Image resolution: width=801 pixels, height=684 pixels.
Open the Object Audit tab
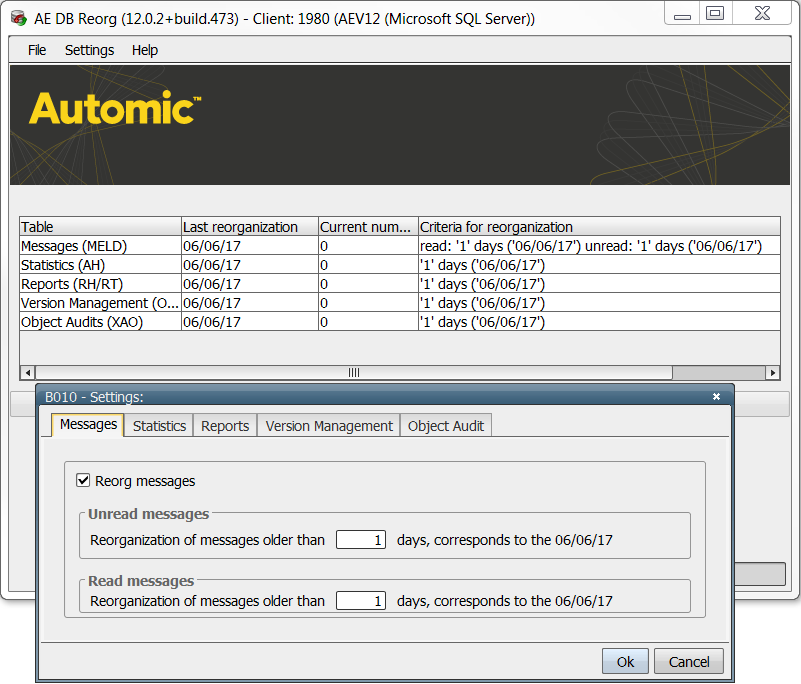(445, 425)
